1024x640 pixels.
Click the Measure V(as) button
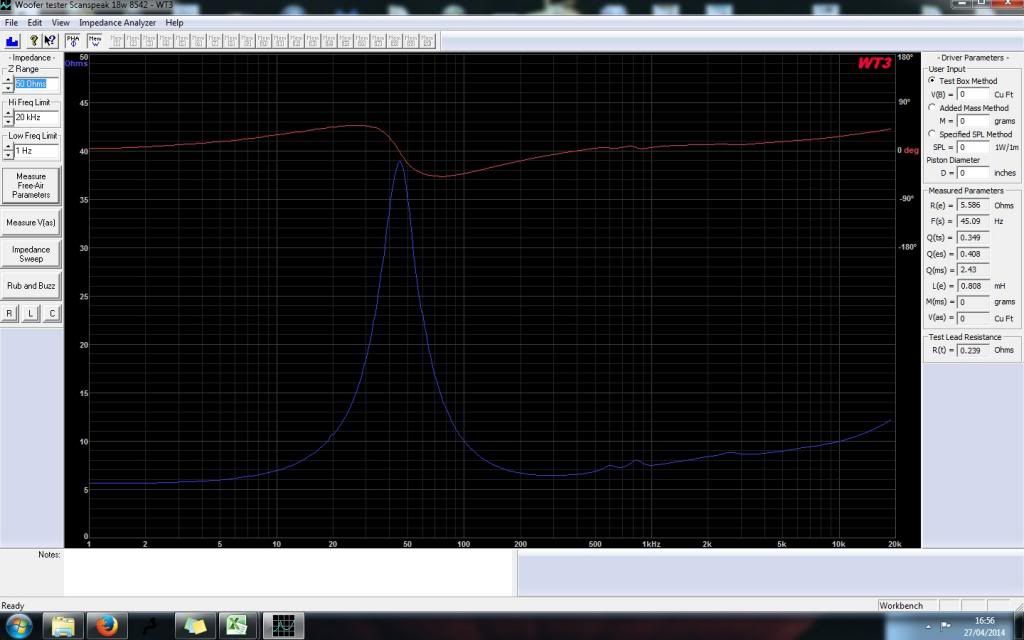pos(31,223)
